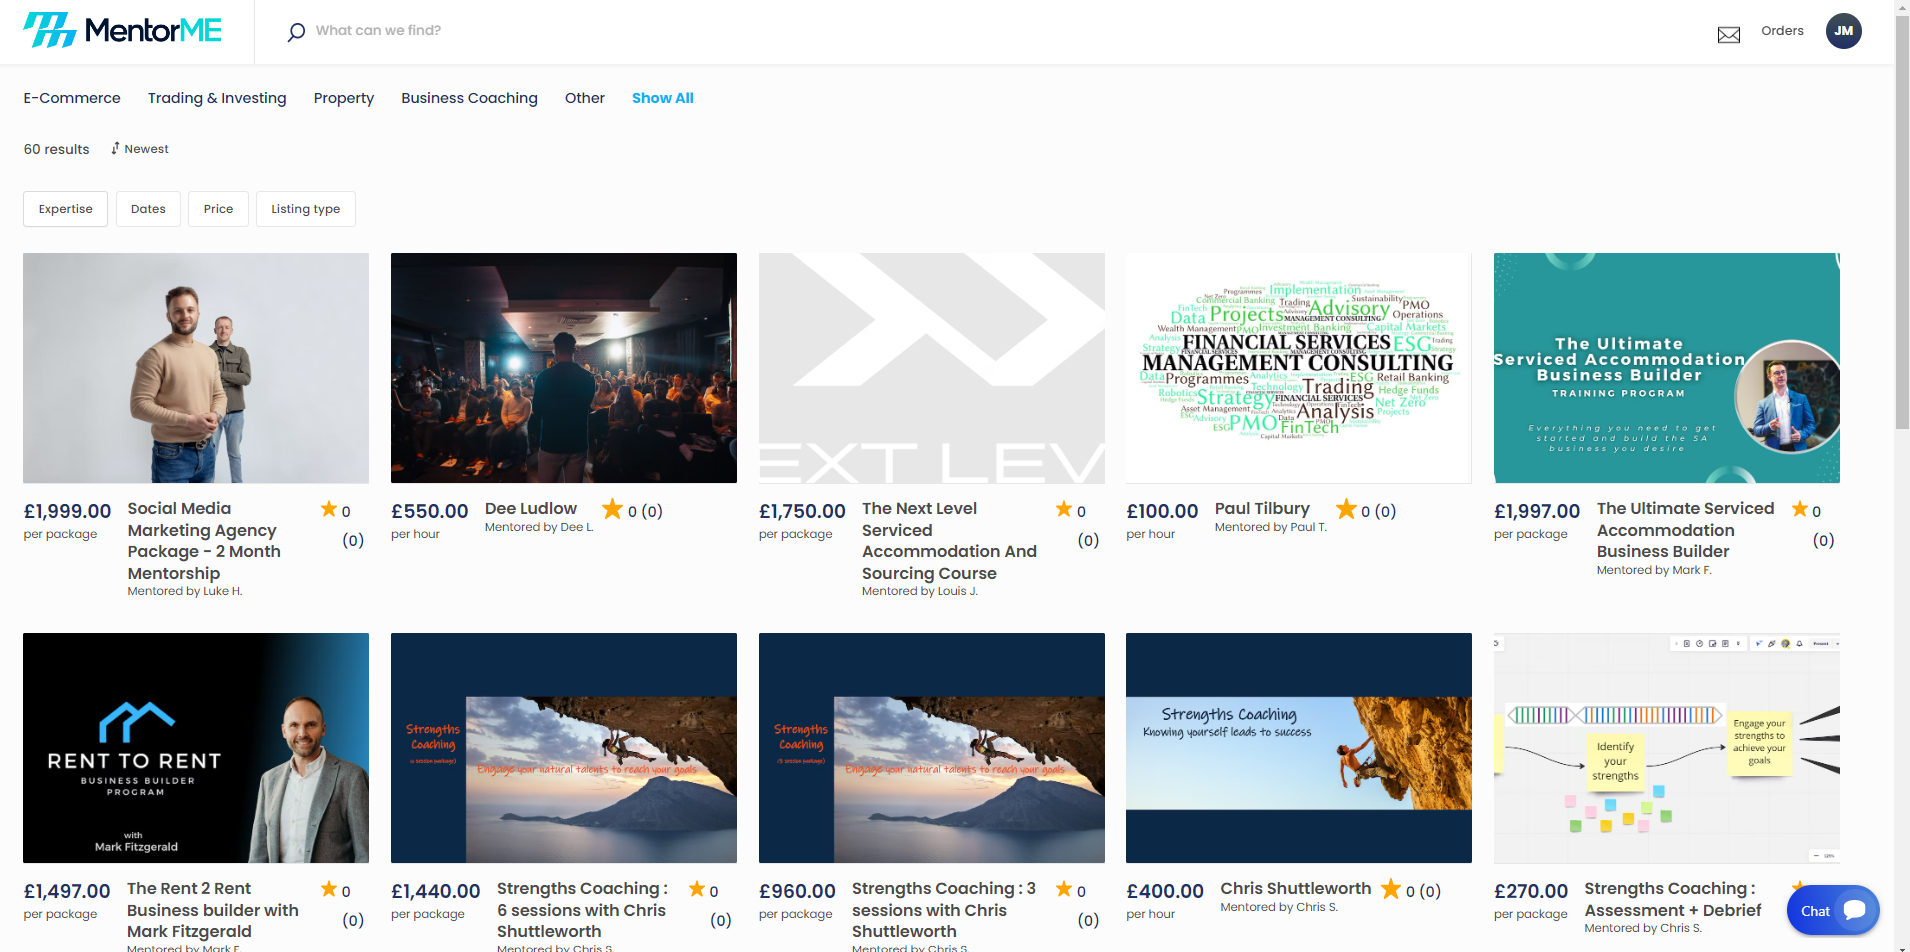Open Financial Services word cloud thumbnail
Image resolution: width=1910 pixels, height=952 pixels.
pos(1299,368)
